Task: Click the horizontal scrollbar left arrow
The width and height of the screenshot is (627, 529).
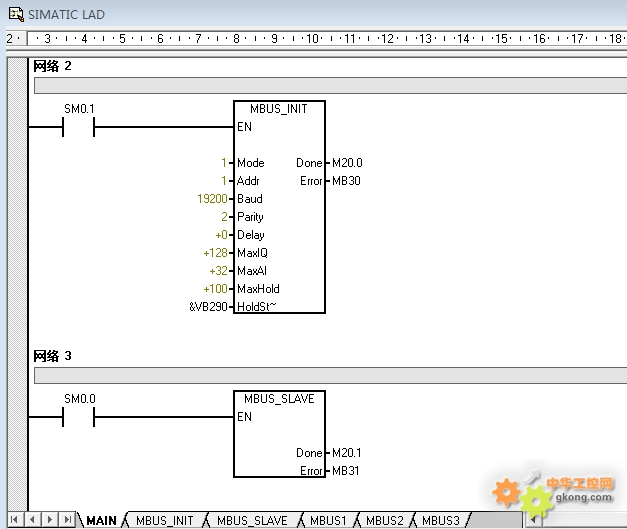Action: (533, 519)
